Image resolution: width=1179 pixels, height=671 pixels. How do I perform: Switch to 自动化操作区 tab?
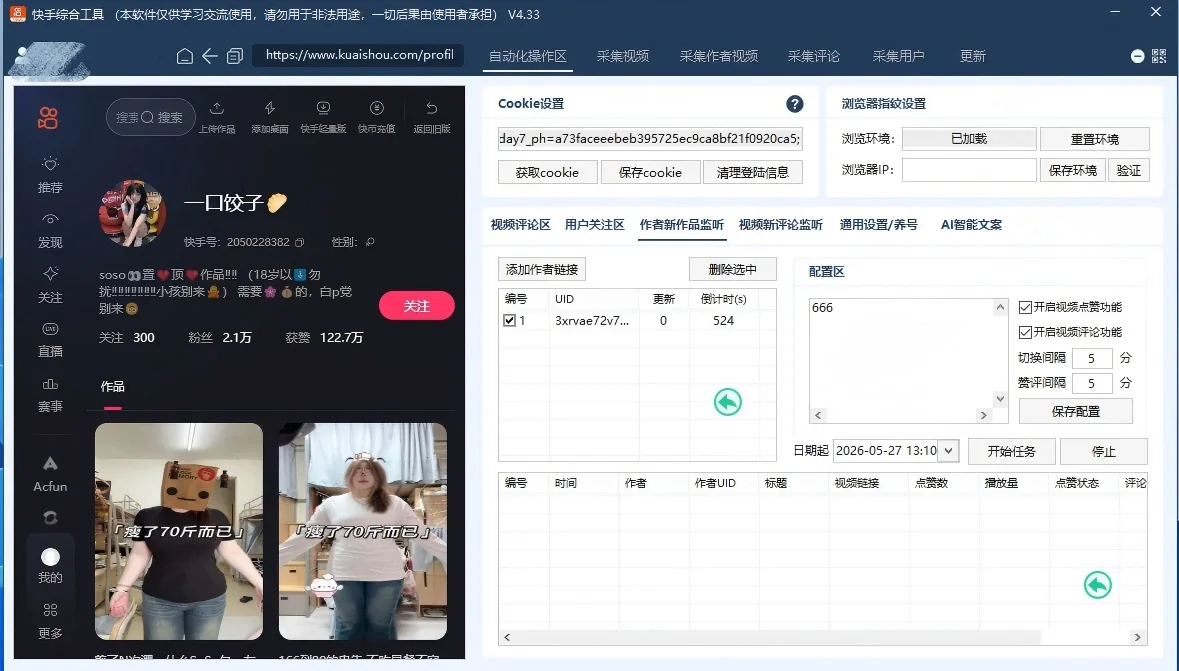click(x=528, y=56)
